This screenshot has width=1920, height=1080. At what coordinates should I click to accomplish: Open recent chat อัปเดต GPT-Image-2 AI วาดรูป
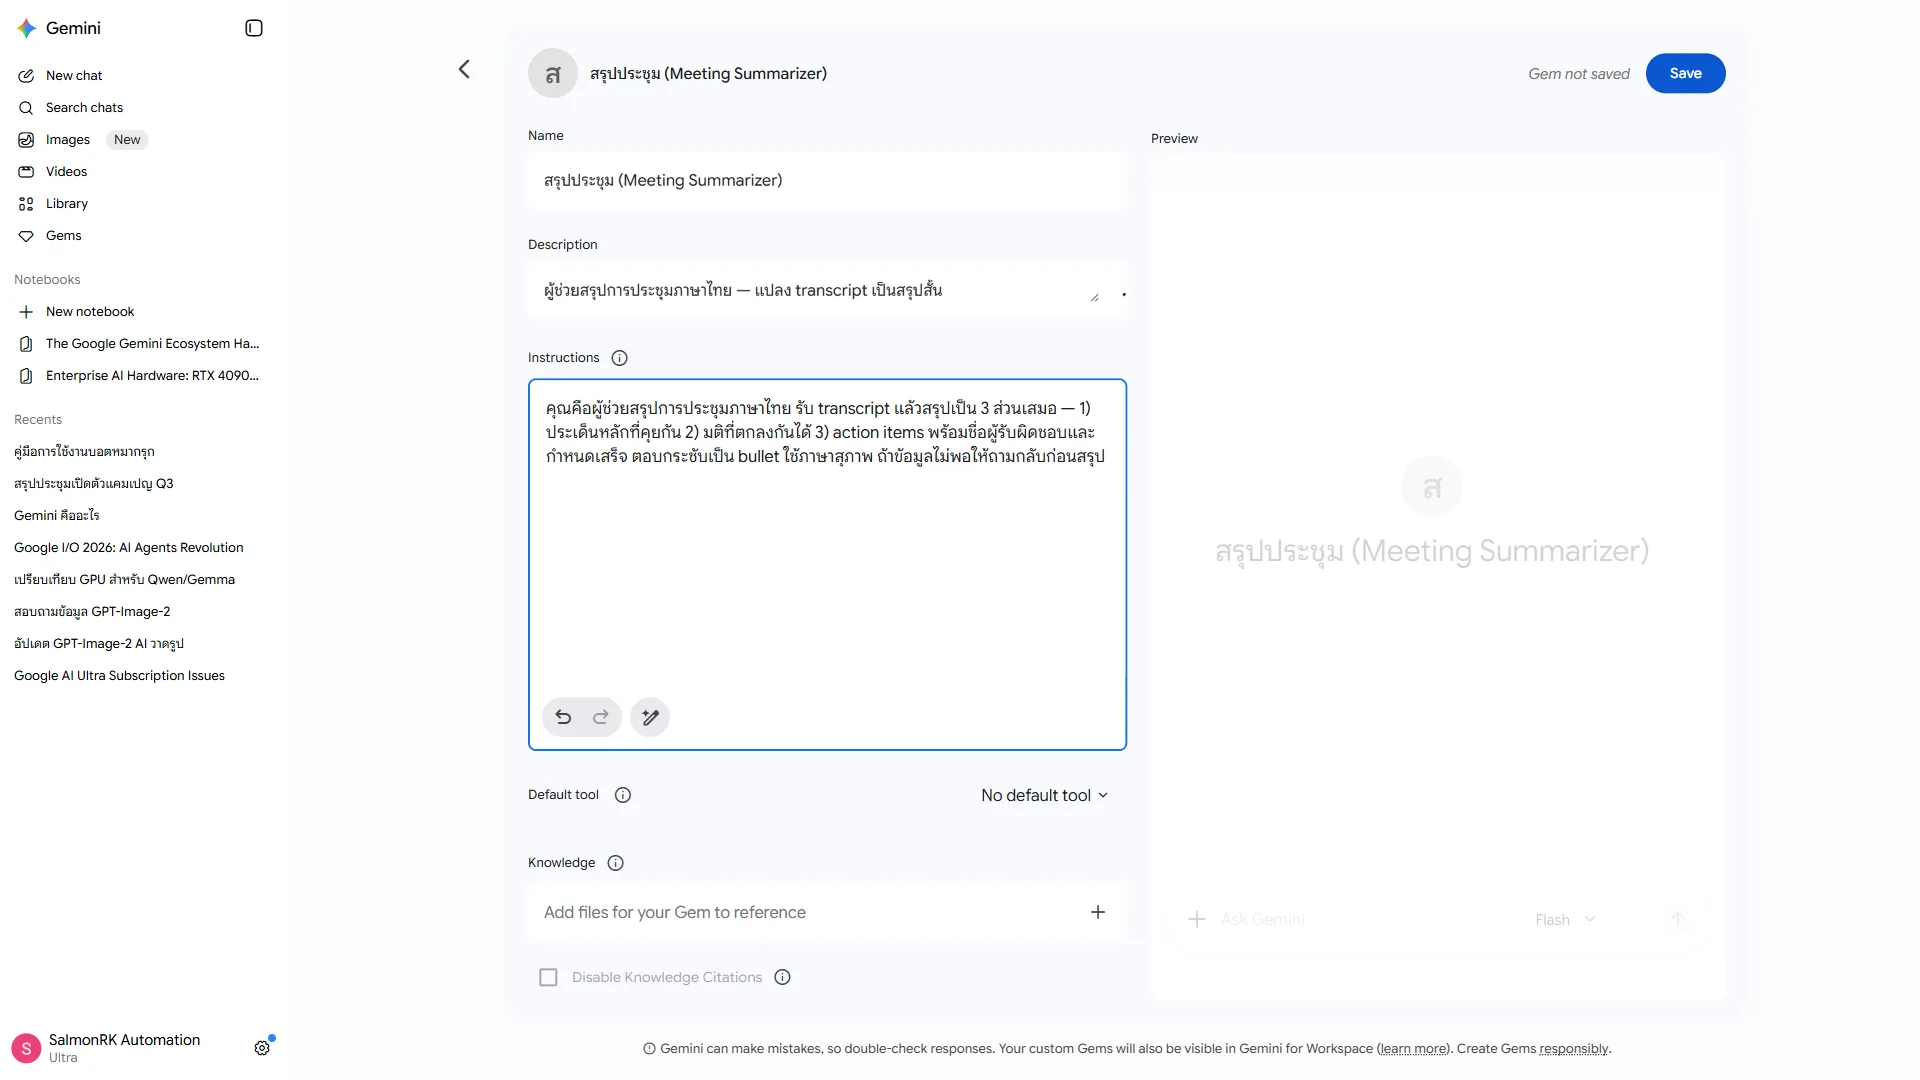click(99, 644)
